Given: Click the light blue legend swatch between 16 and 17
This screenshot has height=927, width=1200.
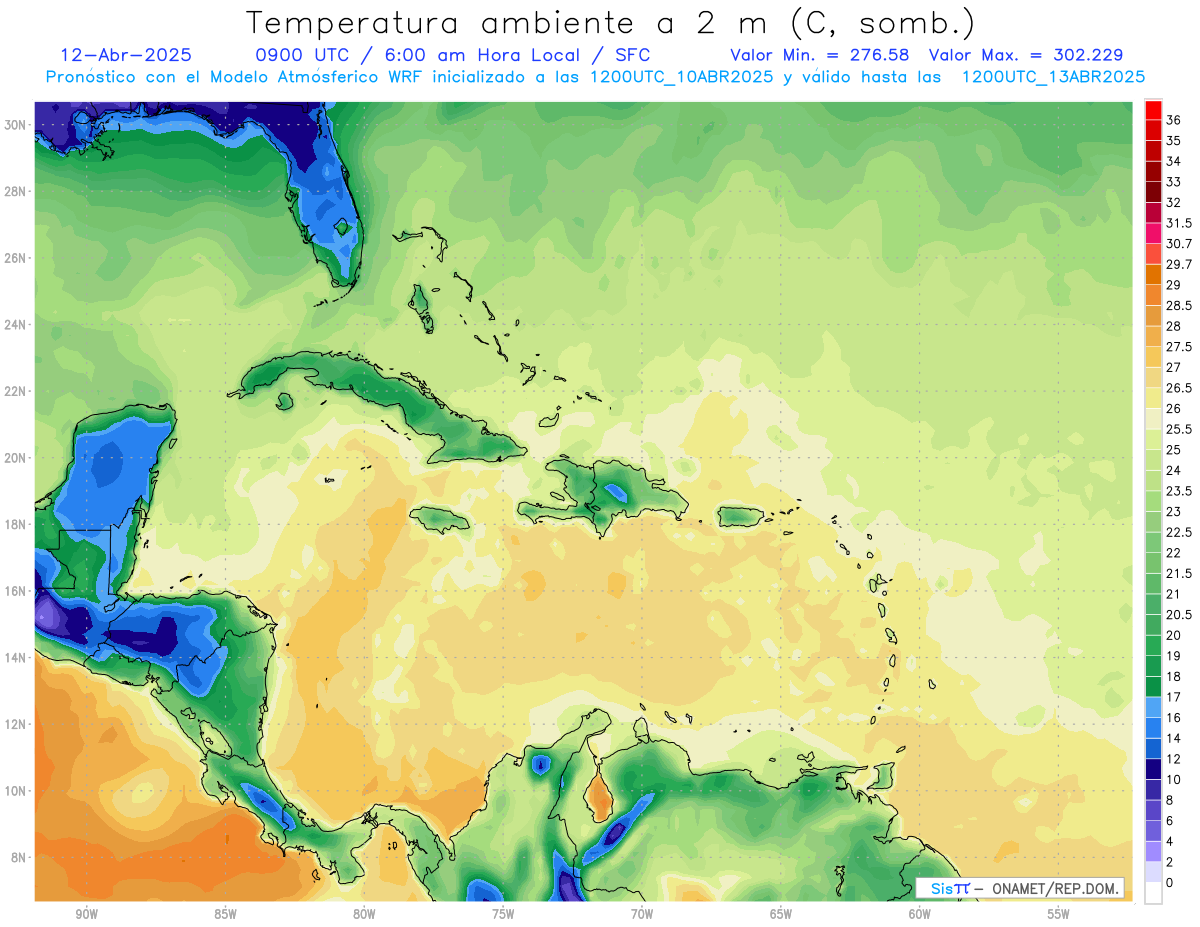Looking at the screenshot, I should point(1153,707).
